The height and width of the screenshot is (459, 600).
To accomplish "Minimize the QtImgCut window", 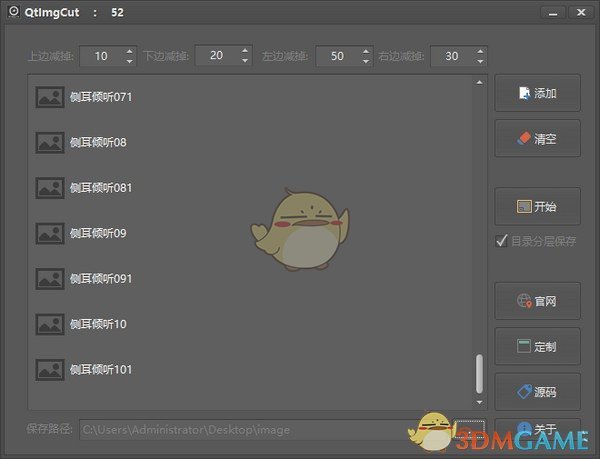I will [x=553, y=13].
